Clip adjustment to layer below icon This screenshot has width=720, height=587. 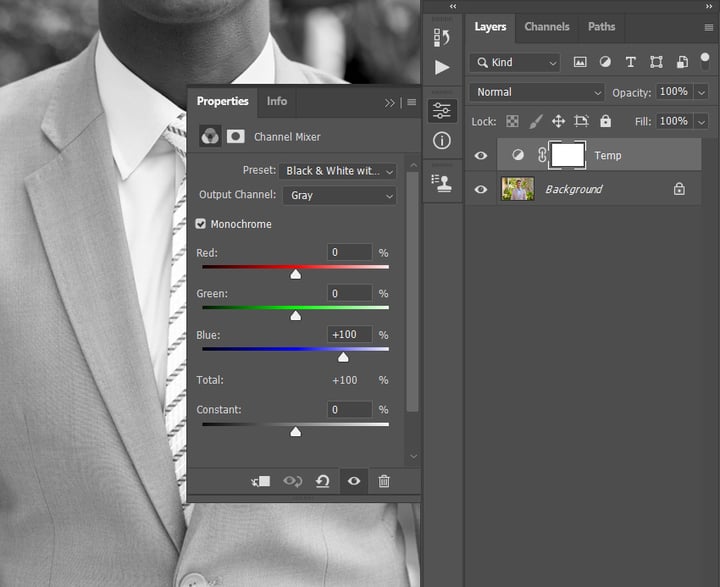point(260,481)
